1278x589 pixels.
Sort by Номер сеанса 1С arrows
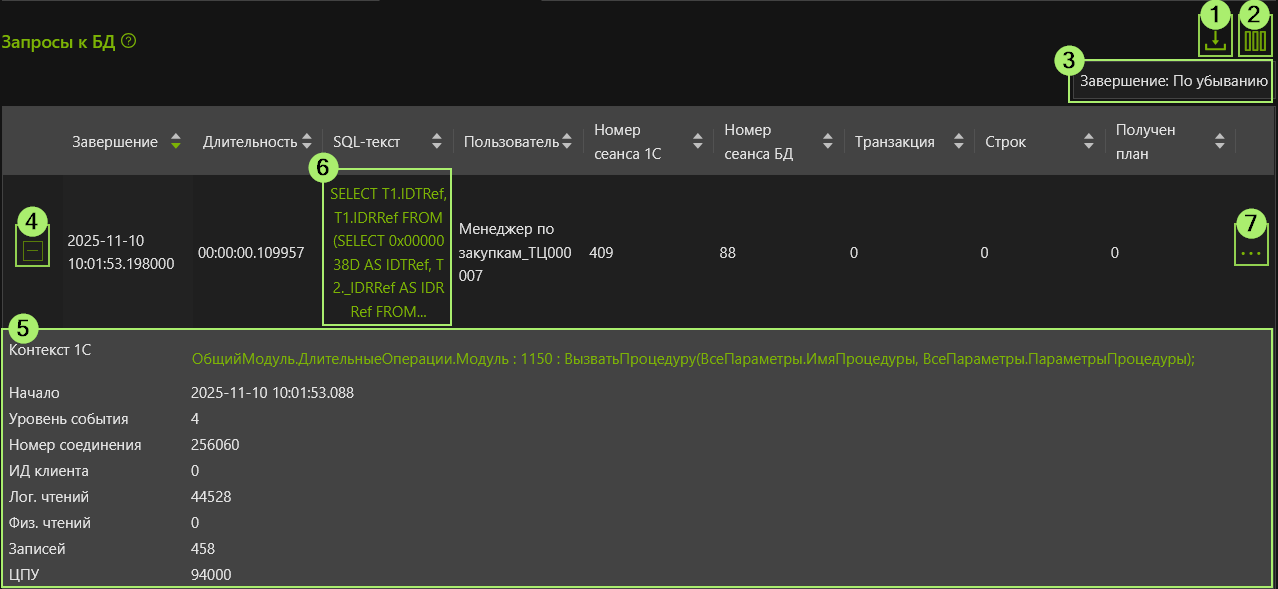click(698, 142)
